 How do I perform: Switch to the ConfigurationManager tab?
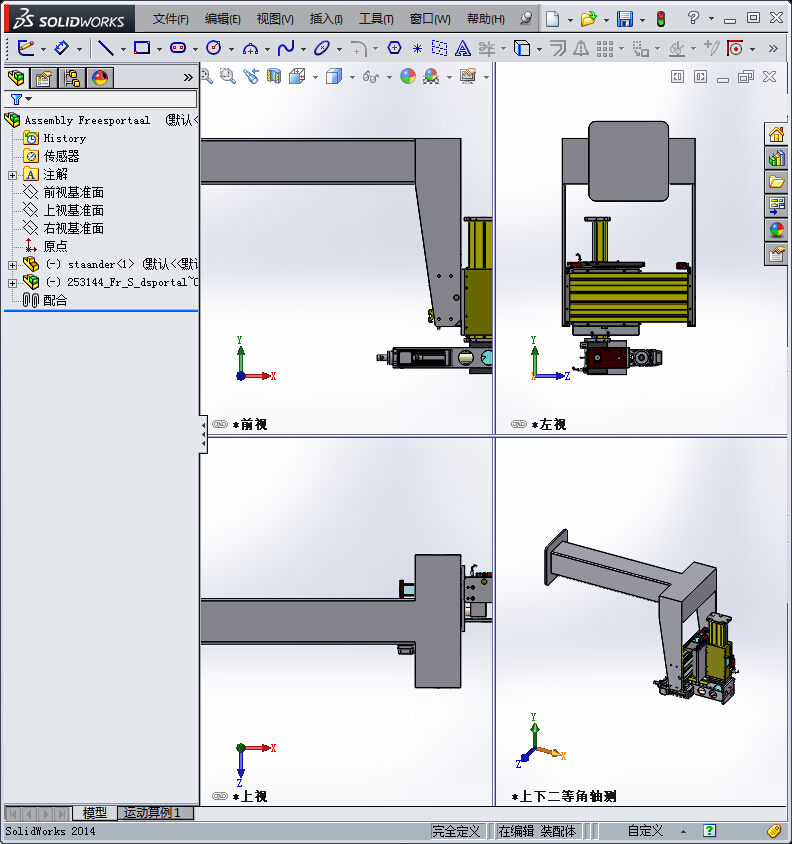pos(72,78)
